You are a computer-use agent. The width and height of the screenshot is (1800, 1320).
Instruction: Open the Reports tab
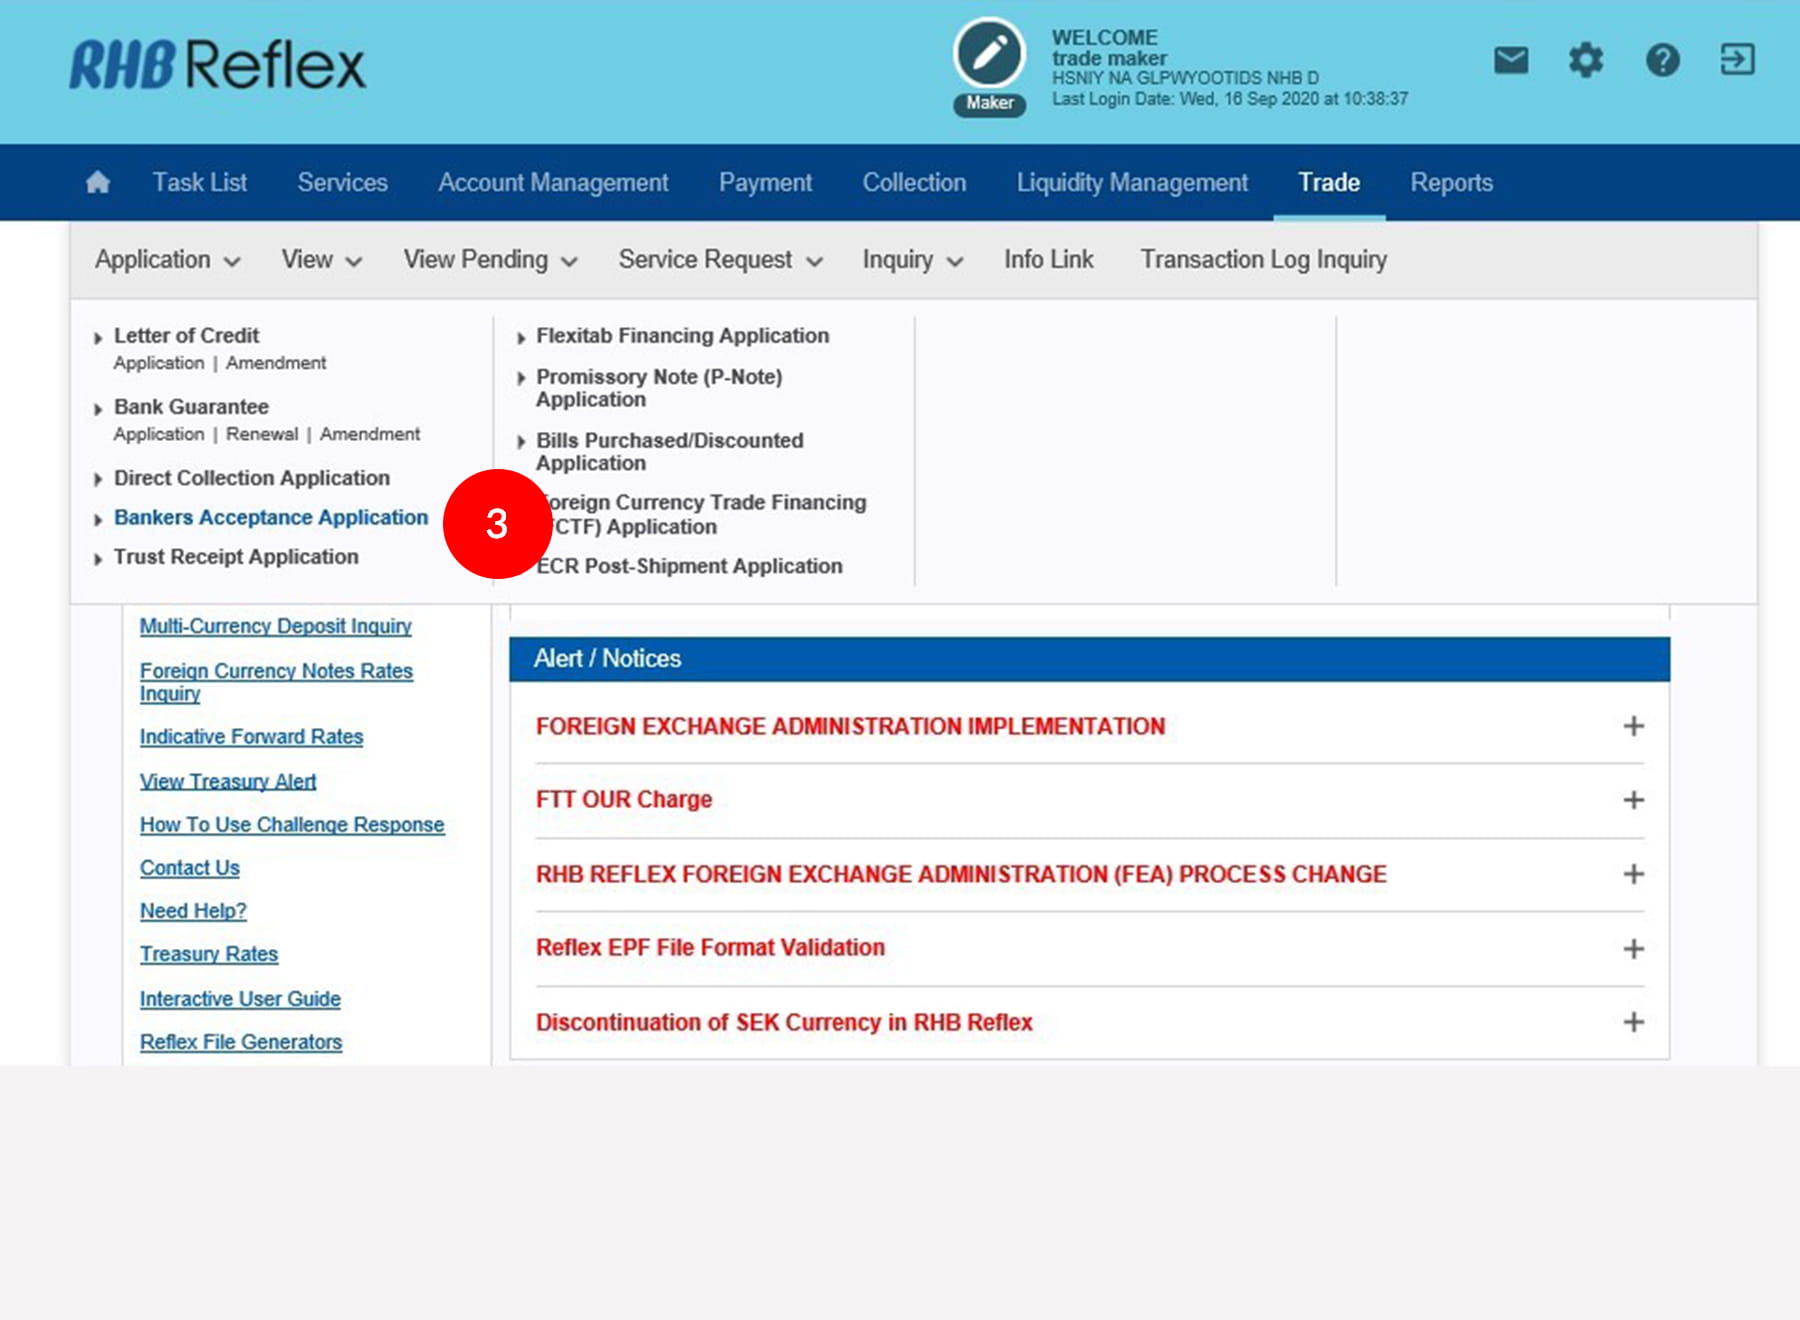pyautogui.click(x=1451, y=183)
